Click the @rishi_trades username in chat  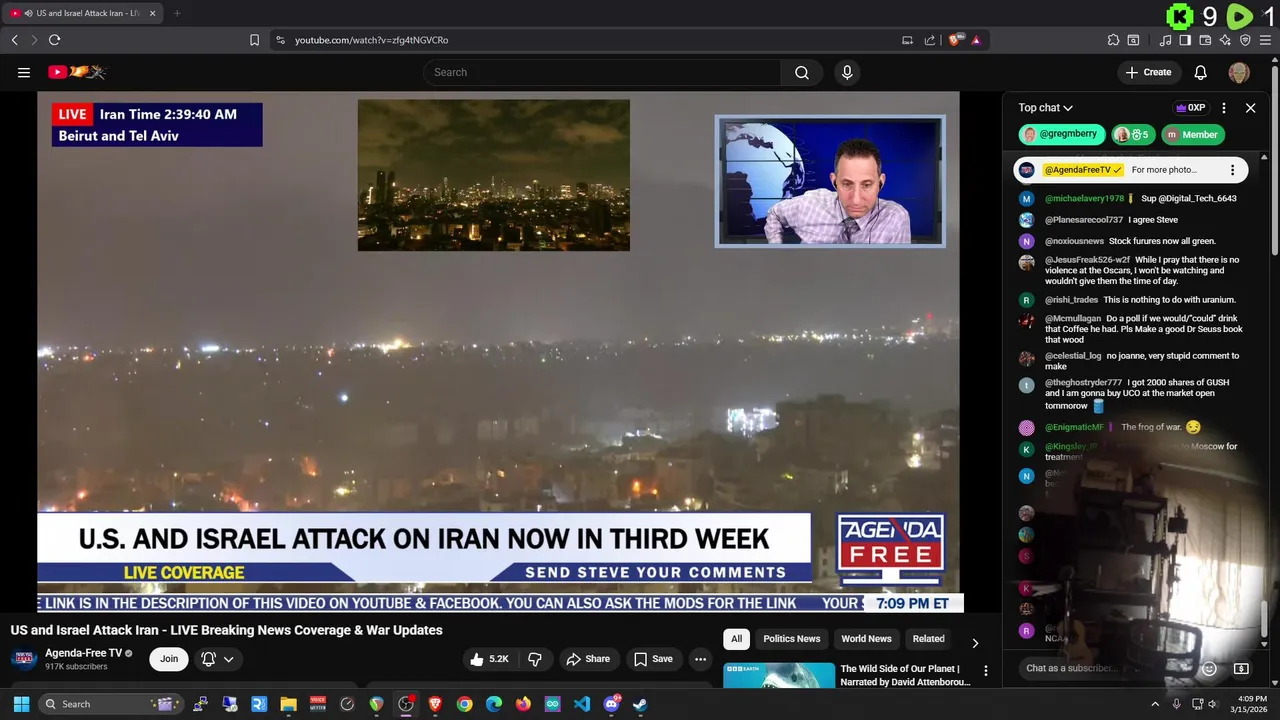1071,300
